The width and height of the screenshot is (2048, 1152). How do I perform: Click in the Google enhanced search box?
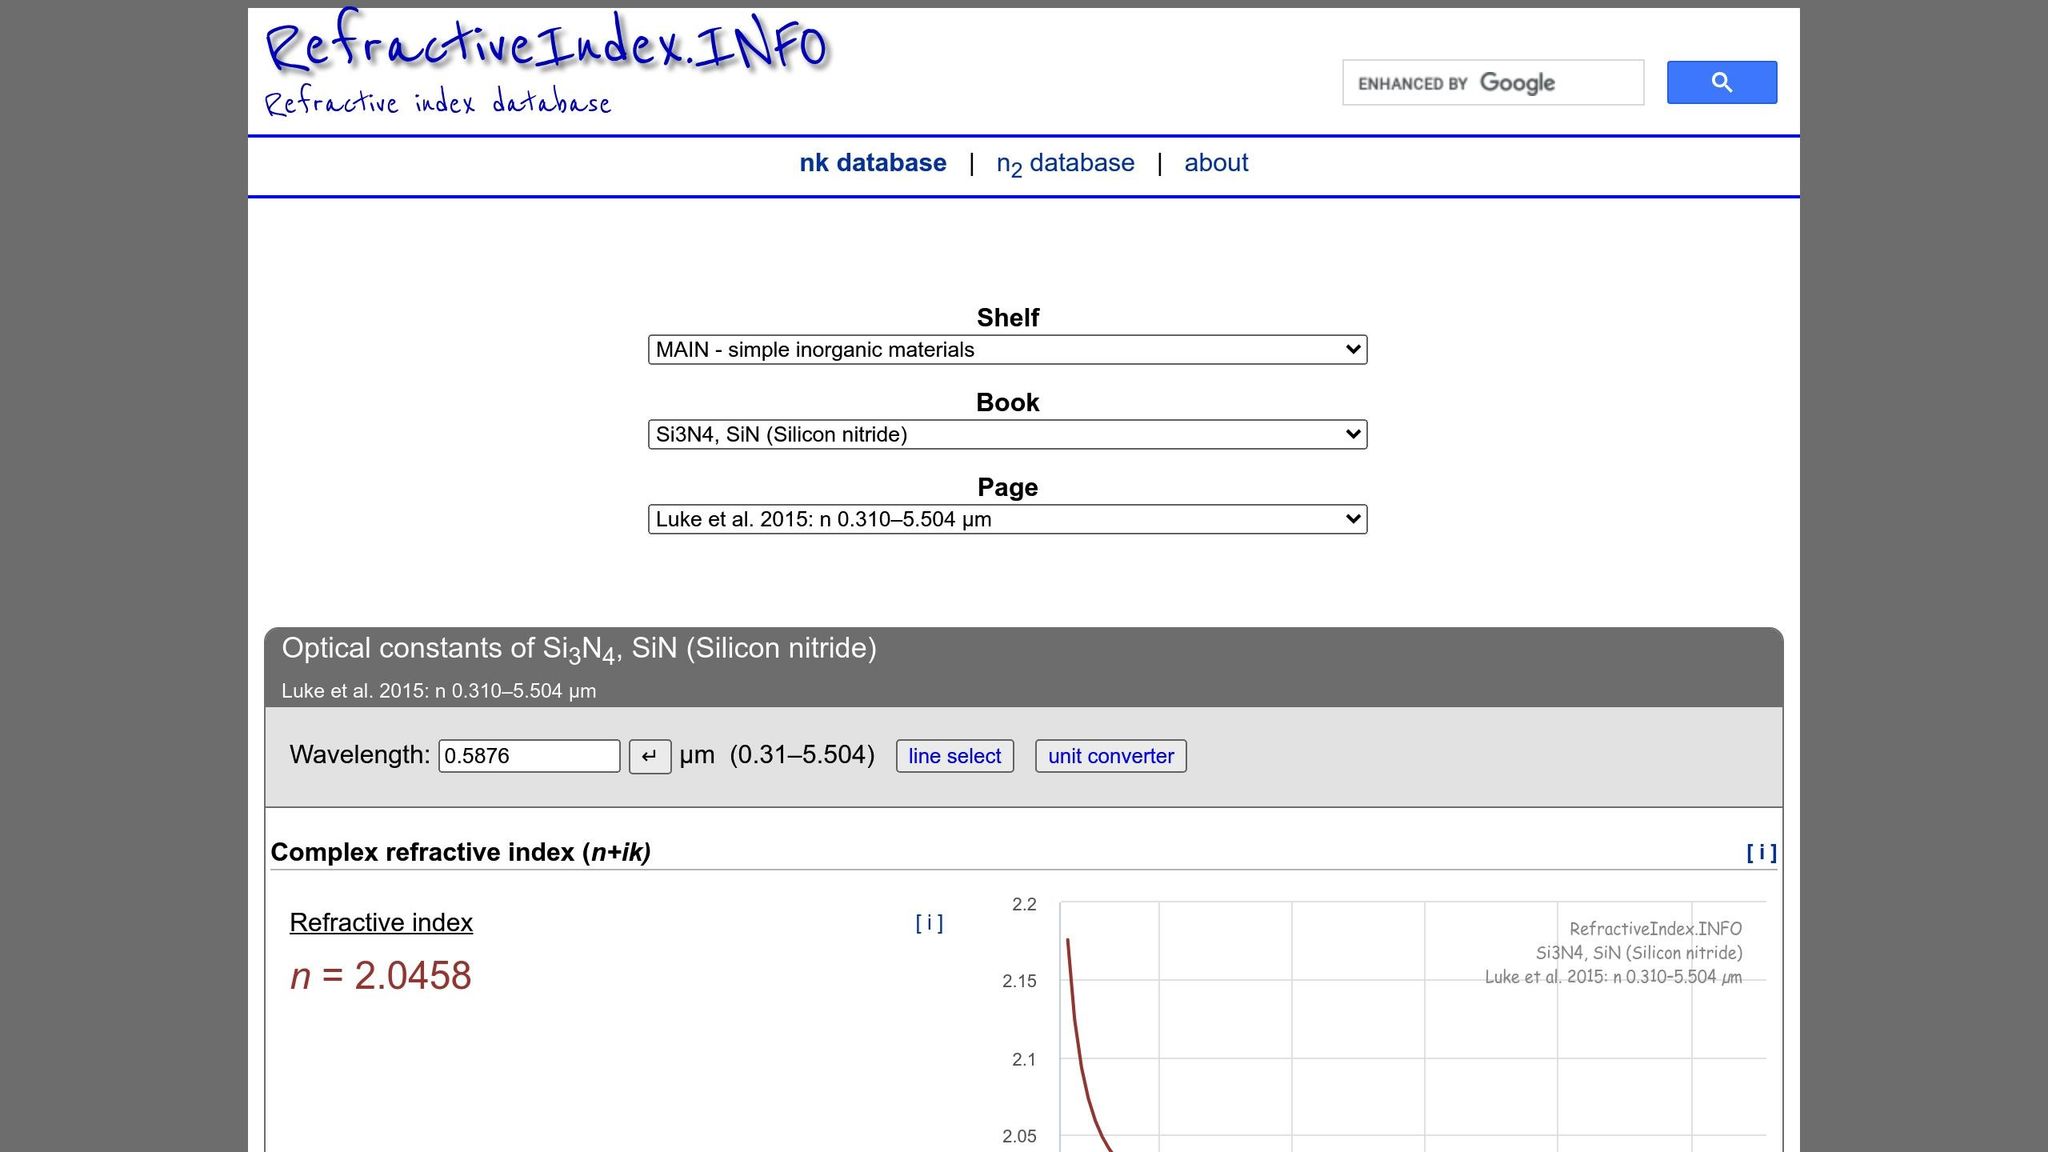pos(1492,83)
